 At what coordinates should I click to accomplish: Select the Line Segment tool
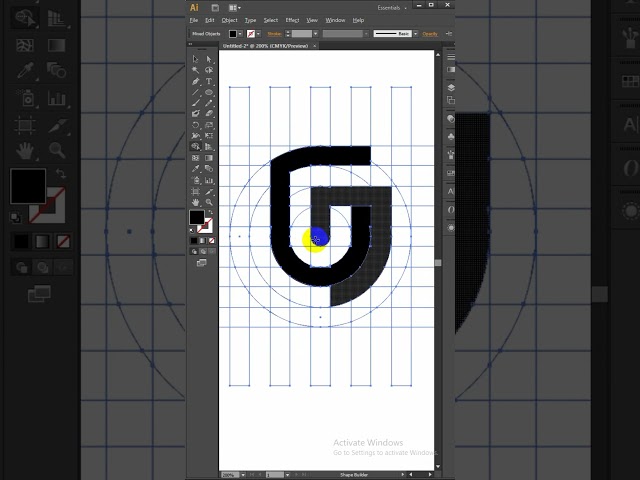(196, 92)
